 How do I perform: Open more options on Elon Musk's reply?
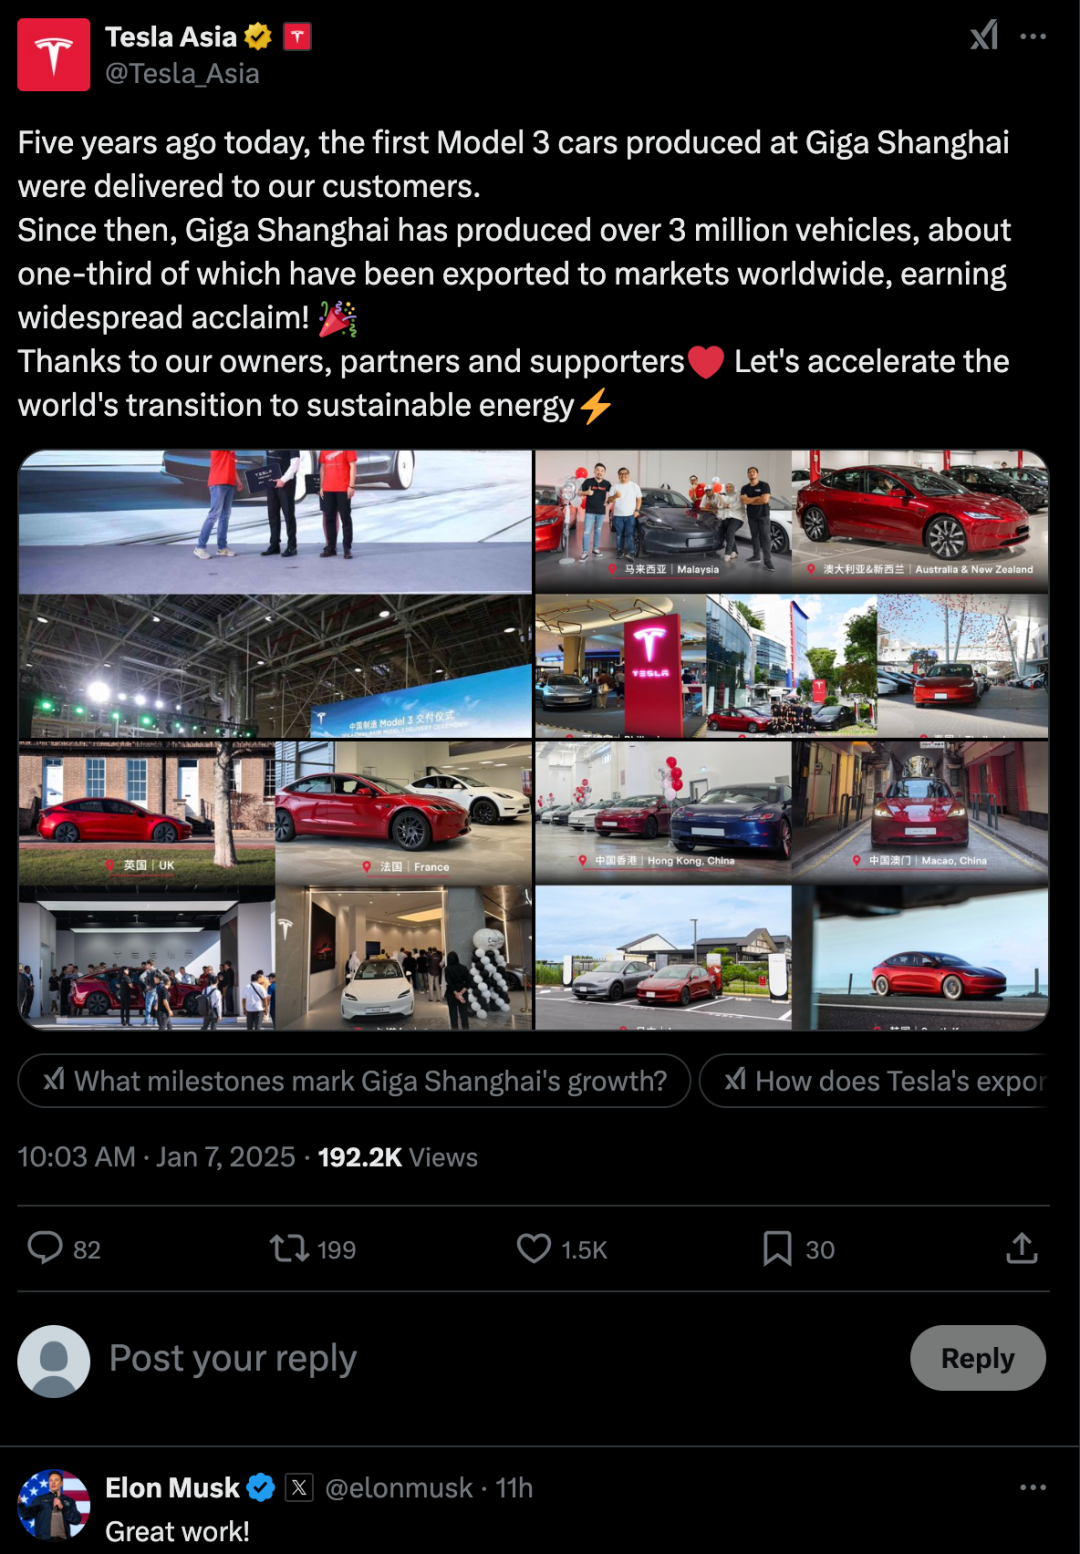point(1033,1488)
